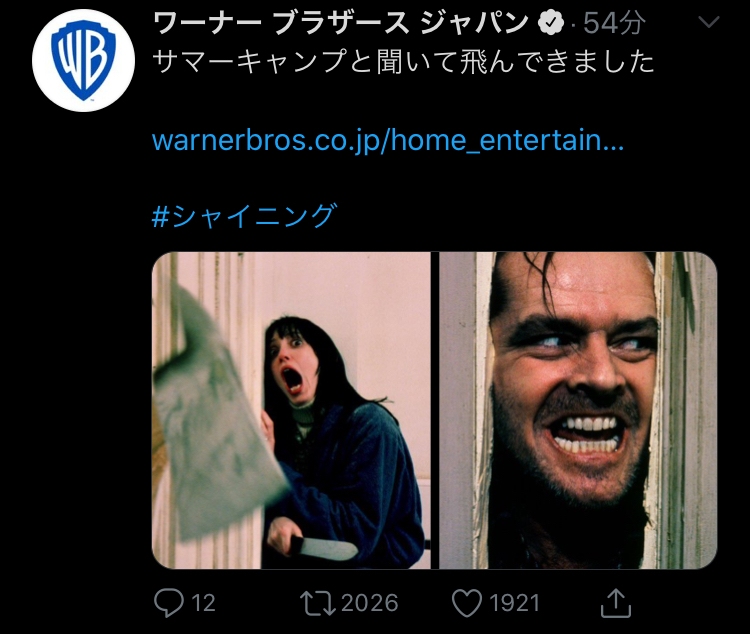750x634 pixels.
Task: View the left image of screaming woman
Action: tap(291, 410)
